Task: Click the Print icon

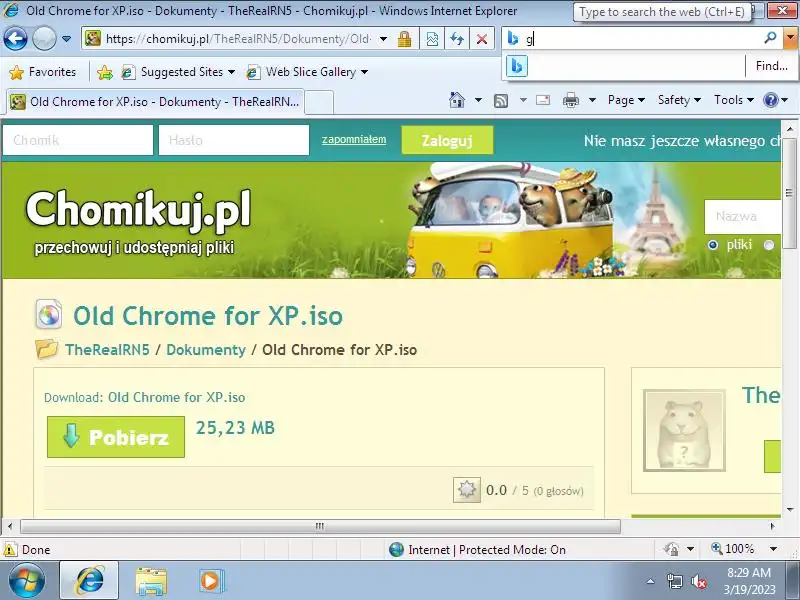Action: (570, 101)
